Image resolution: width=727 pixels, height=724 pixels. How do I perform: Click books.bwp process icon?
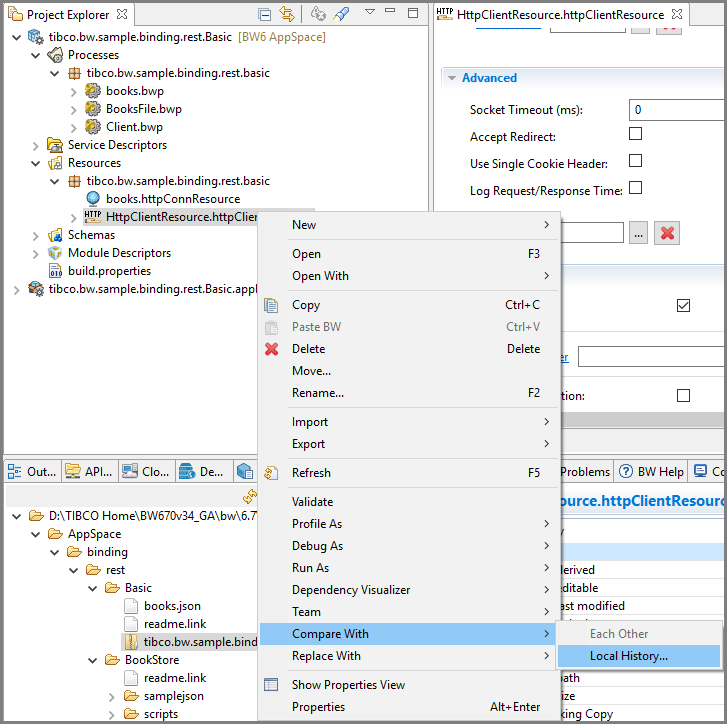pos(93,90)
